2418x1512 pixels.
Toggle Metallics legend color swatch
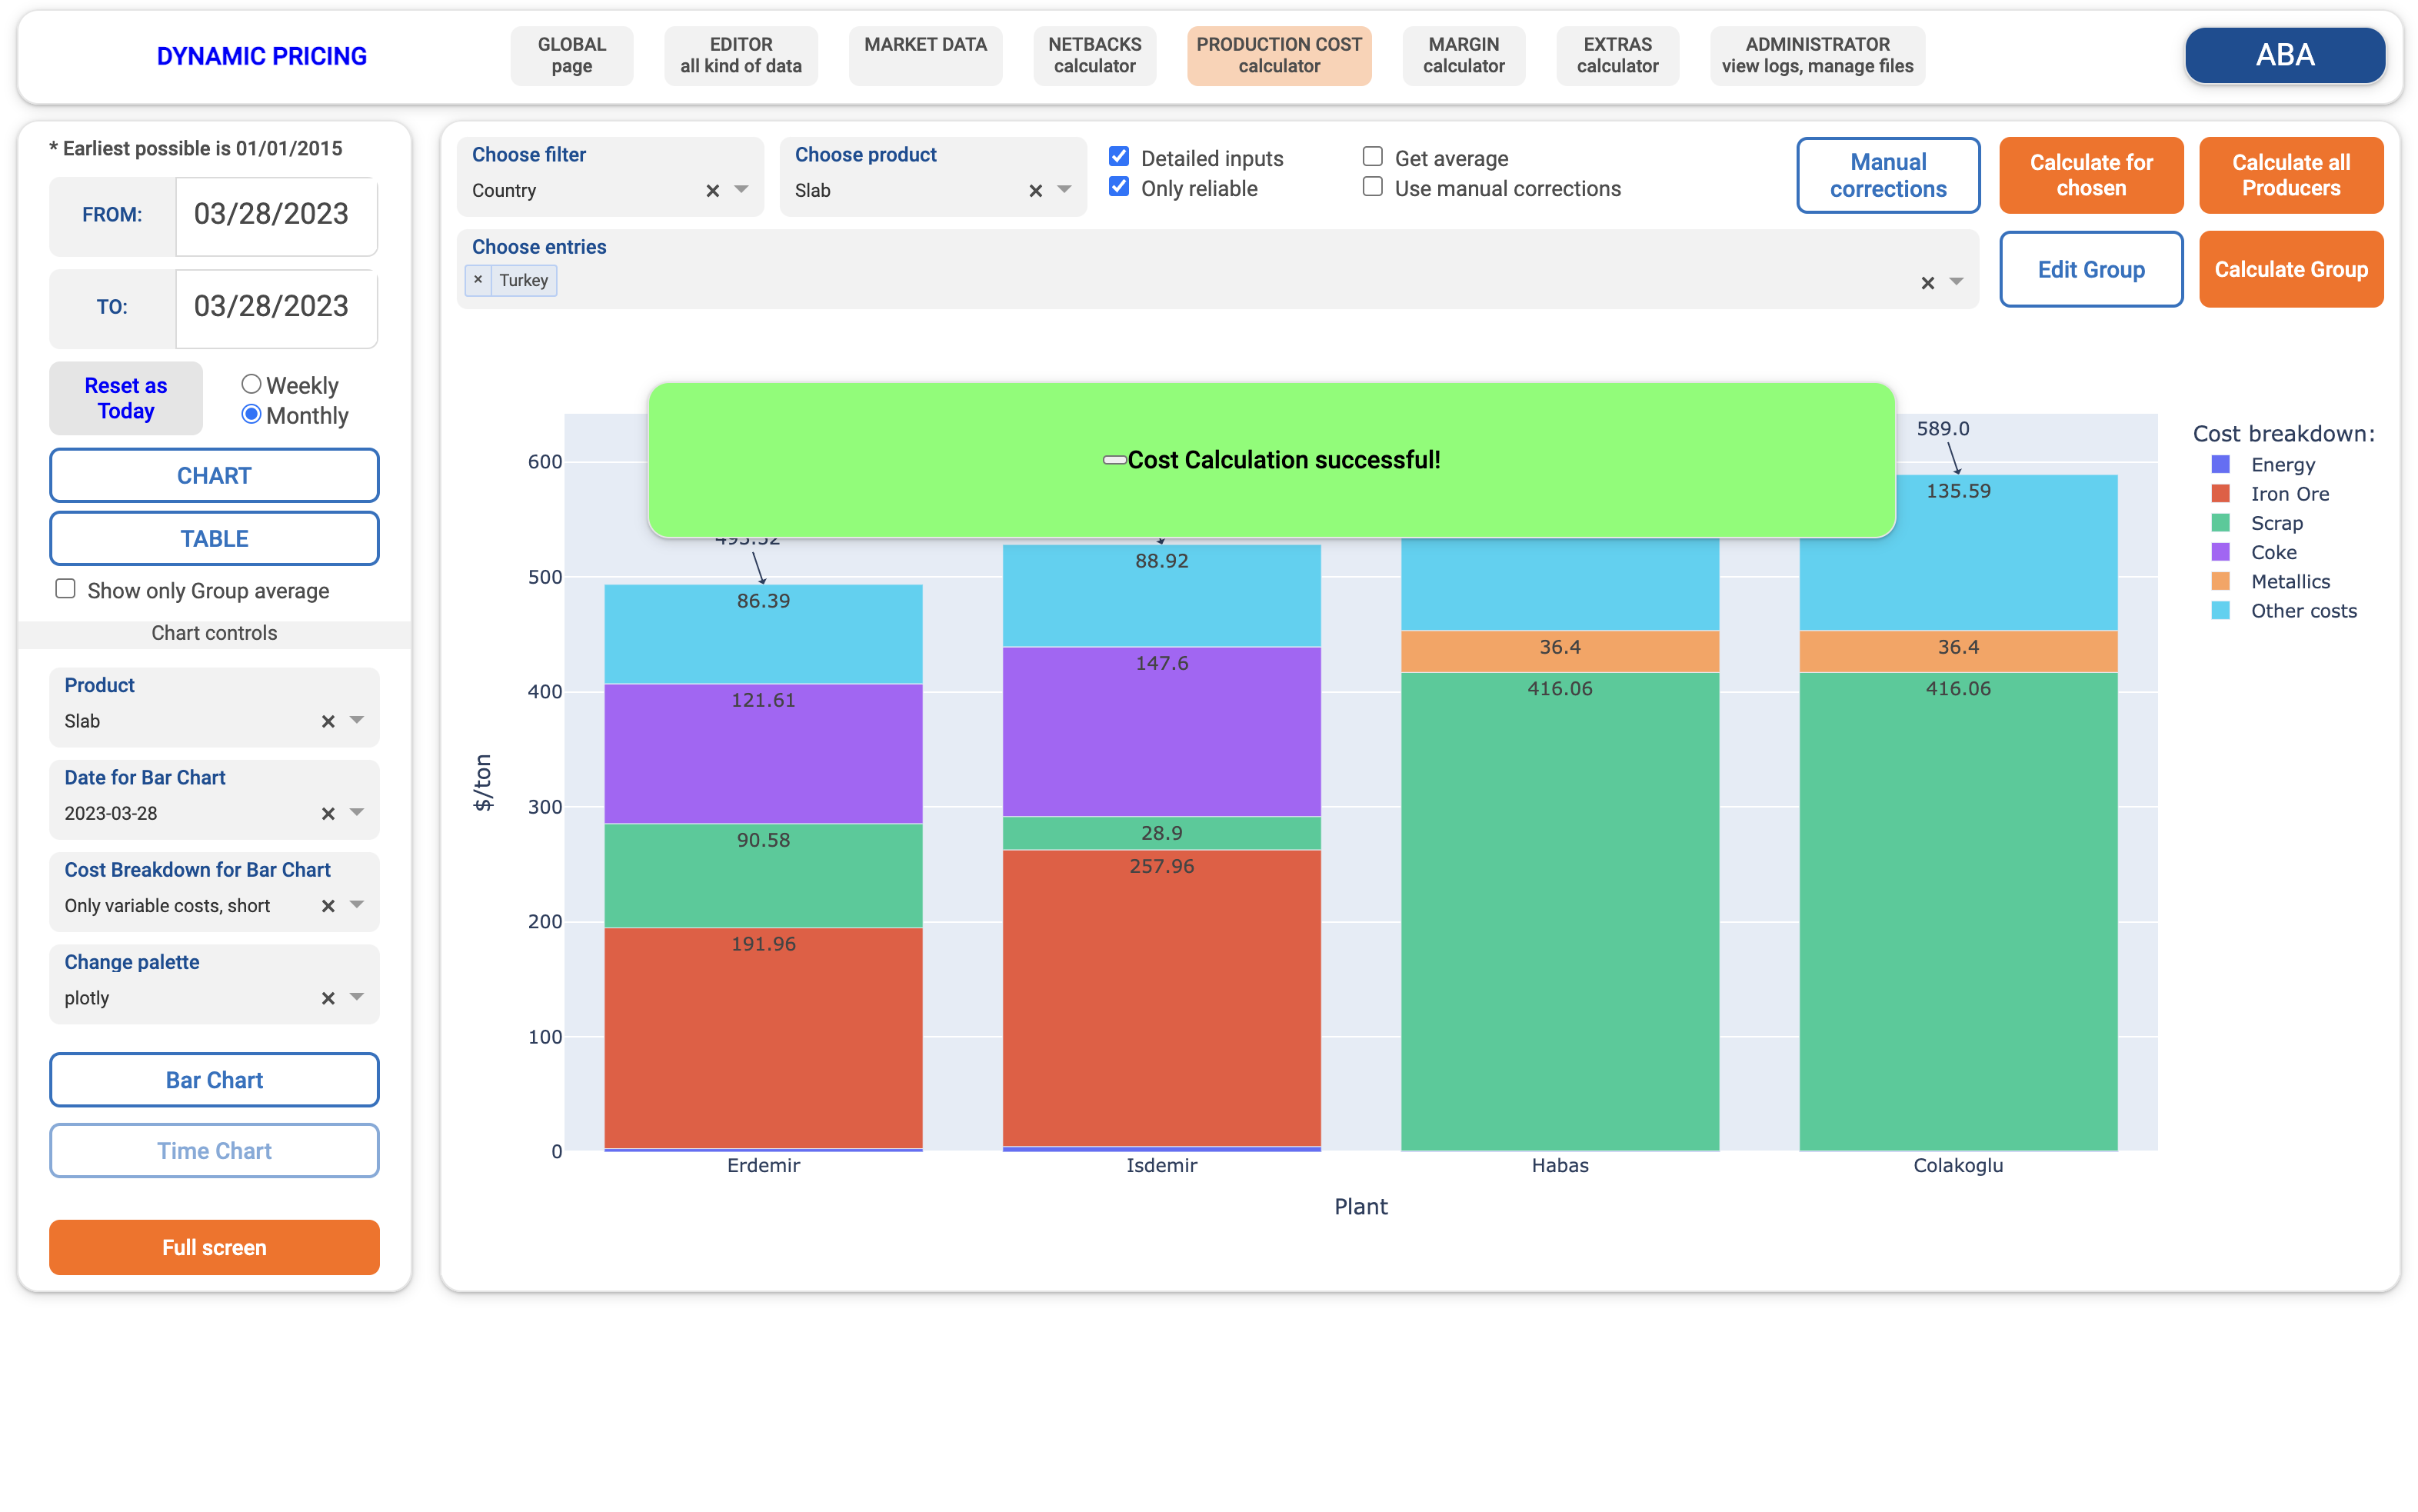pyautogui.click(x=2220, y=581)
